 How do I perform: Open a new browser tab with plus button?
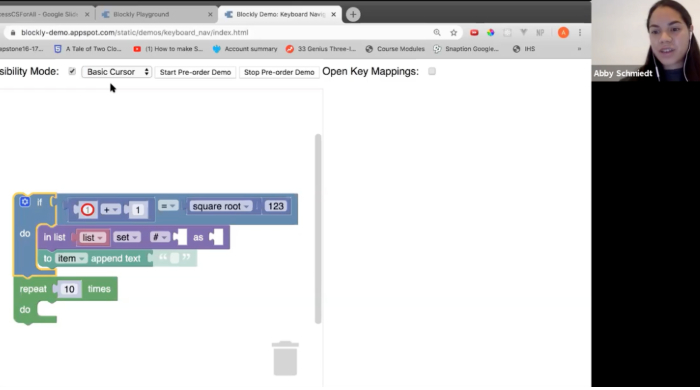click(x=353, y=14)
